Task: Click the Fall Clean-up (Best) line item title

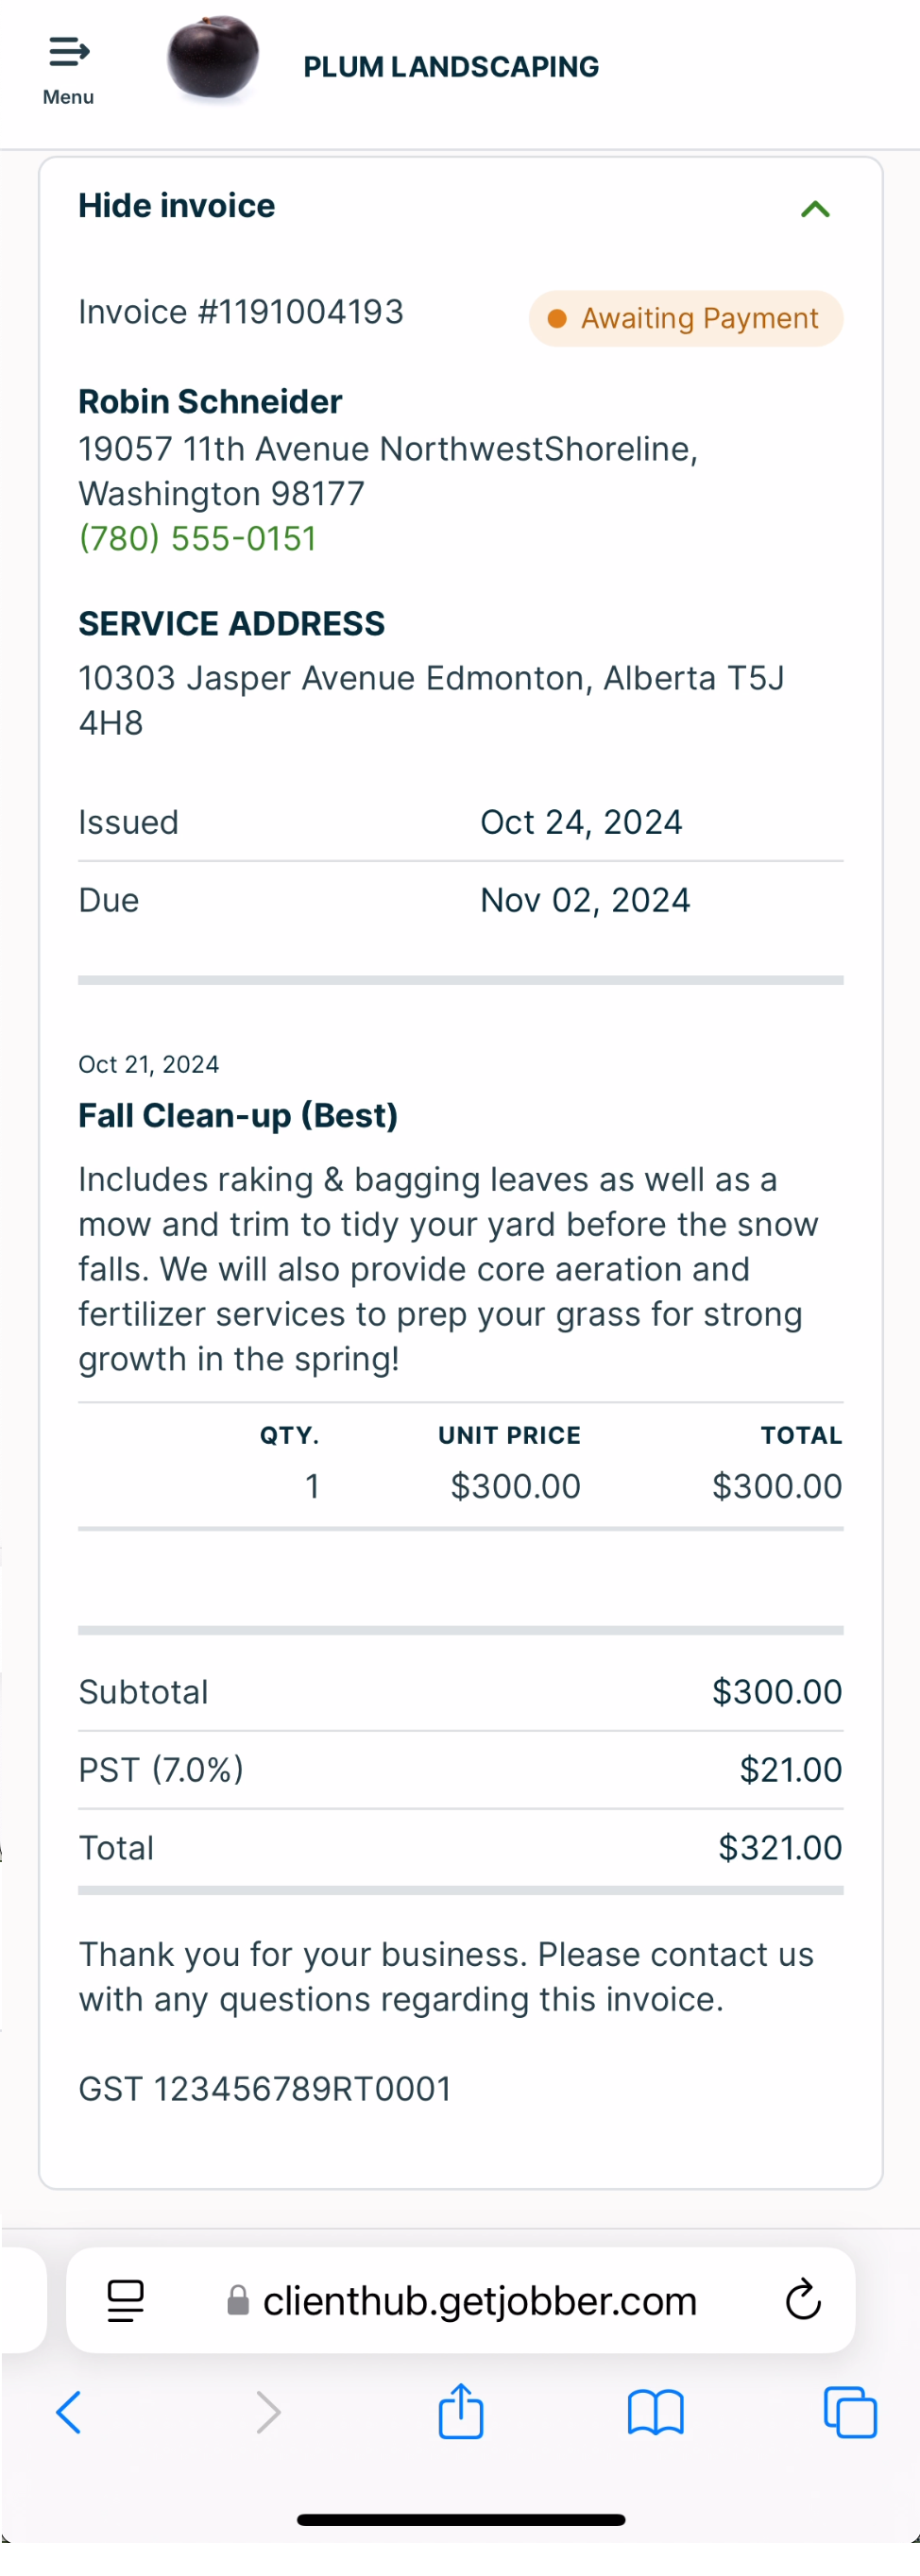Action: tap(238, 1116)
